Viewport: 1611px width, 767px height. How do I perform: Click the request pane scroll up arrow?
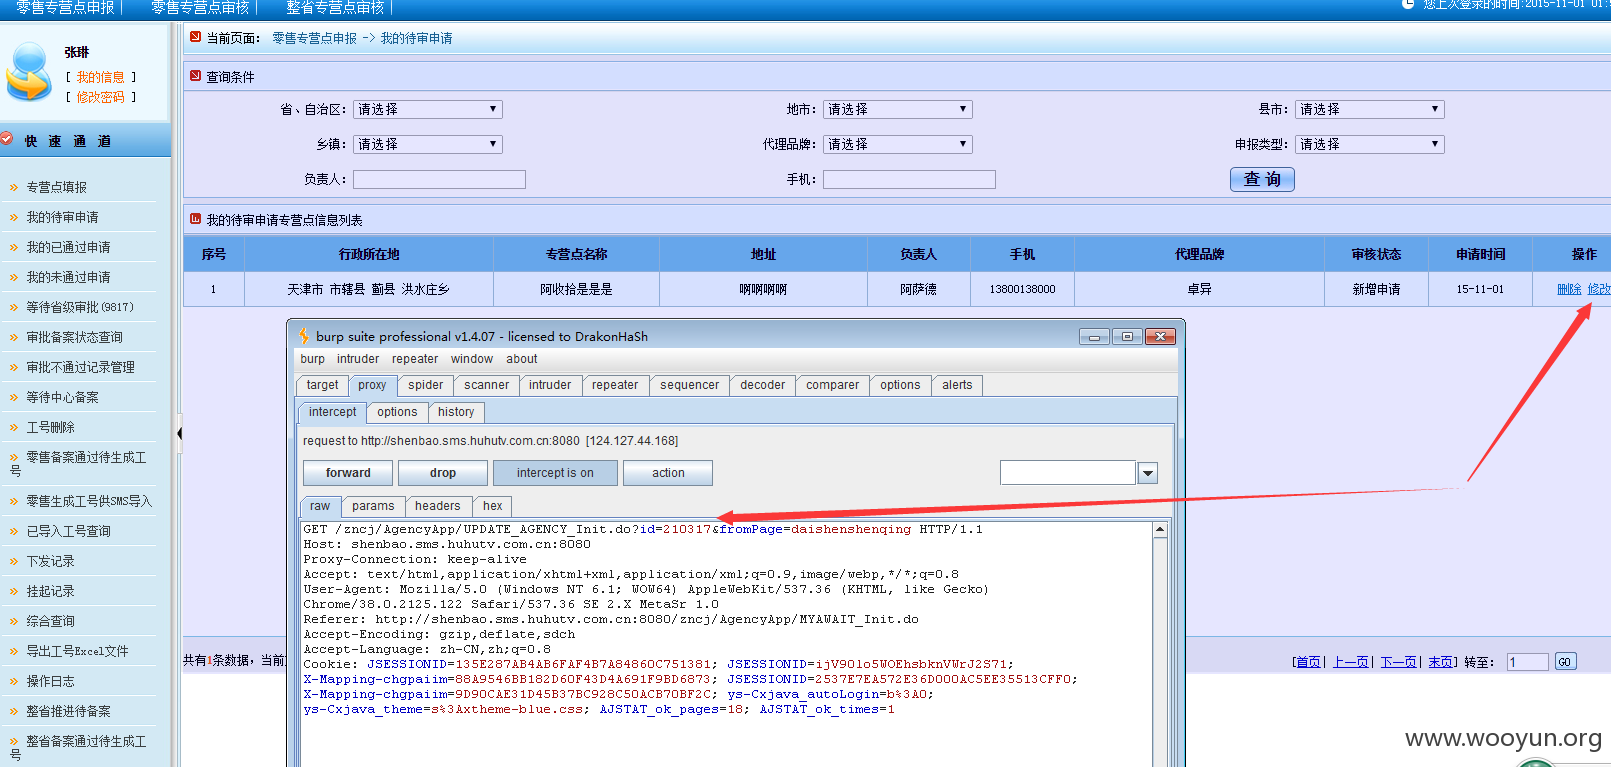(1160, 529)
